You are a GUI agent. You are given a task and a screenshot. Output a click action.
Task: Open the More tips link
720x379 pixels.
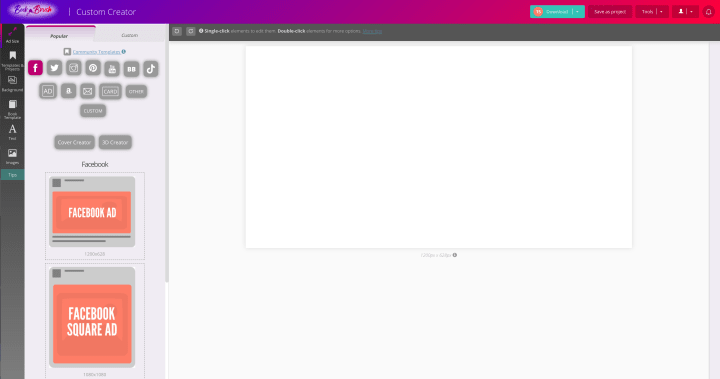(x=372, y=31)
